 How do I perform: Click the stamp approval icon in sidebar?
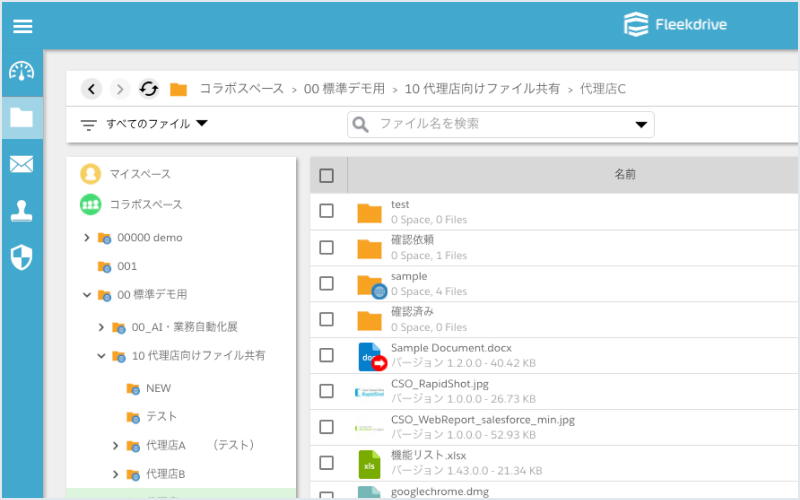point(21,211)
